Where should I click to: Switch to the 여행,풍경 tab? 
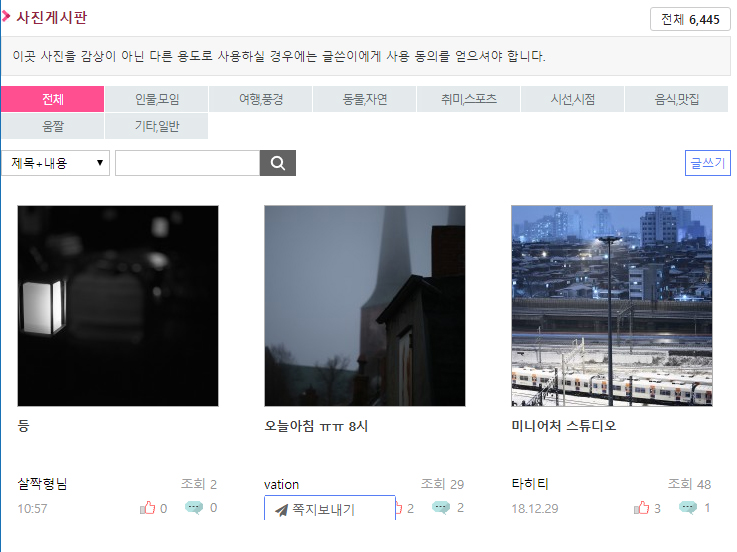pyautogui.click(x=260, y=99)
